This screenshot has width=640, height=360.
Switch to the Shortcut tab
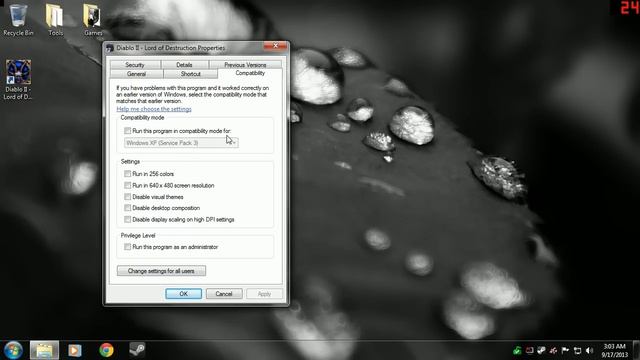tap(191, 74)
